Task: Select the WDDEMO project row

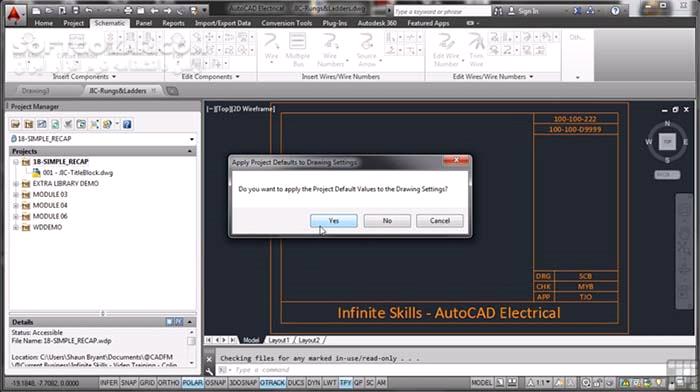Action: pos(47,227)
